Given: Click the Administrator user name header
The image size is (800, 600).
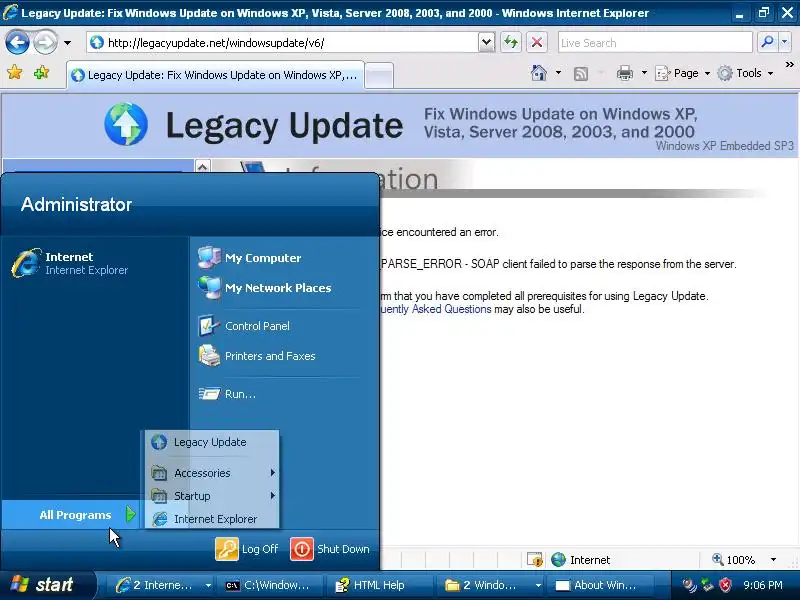Looking at the screenshot, I should click(x=77, y=205).
